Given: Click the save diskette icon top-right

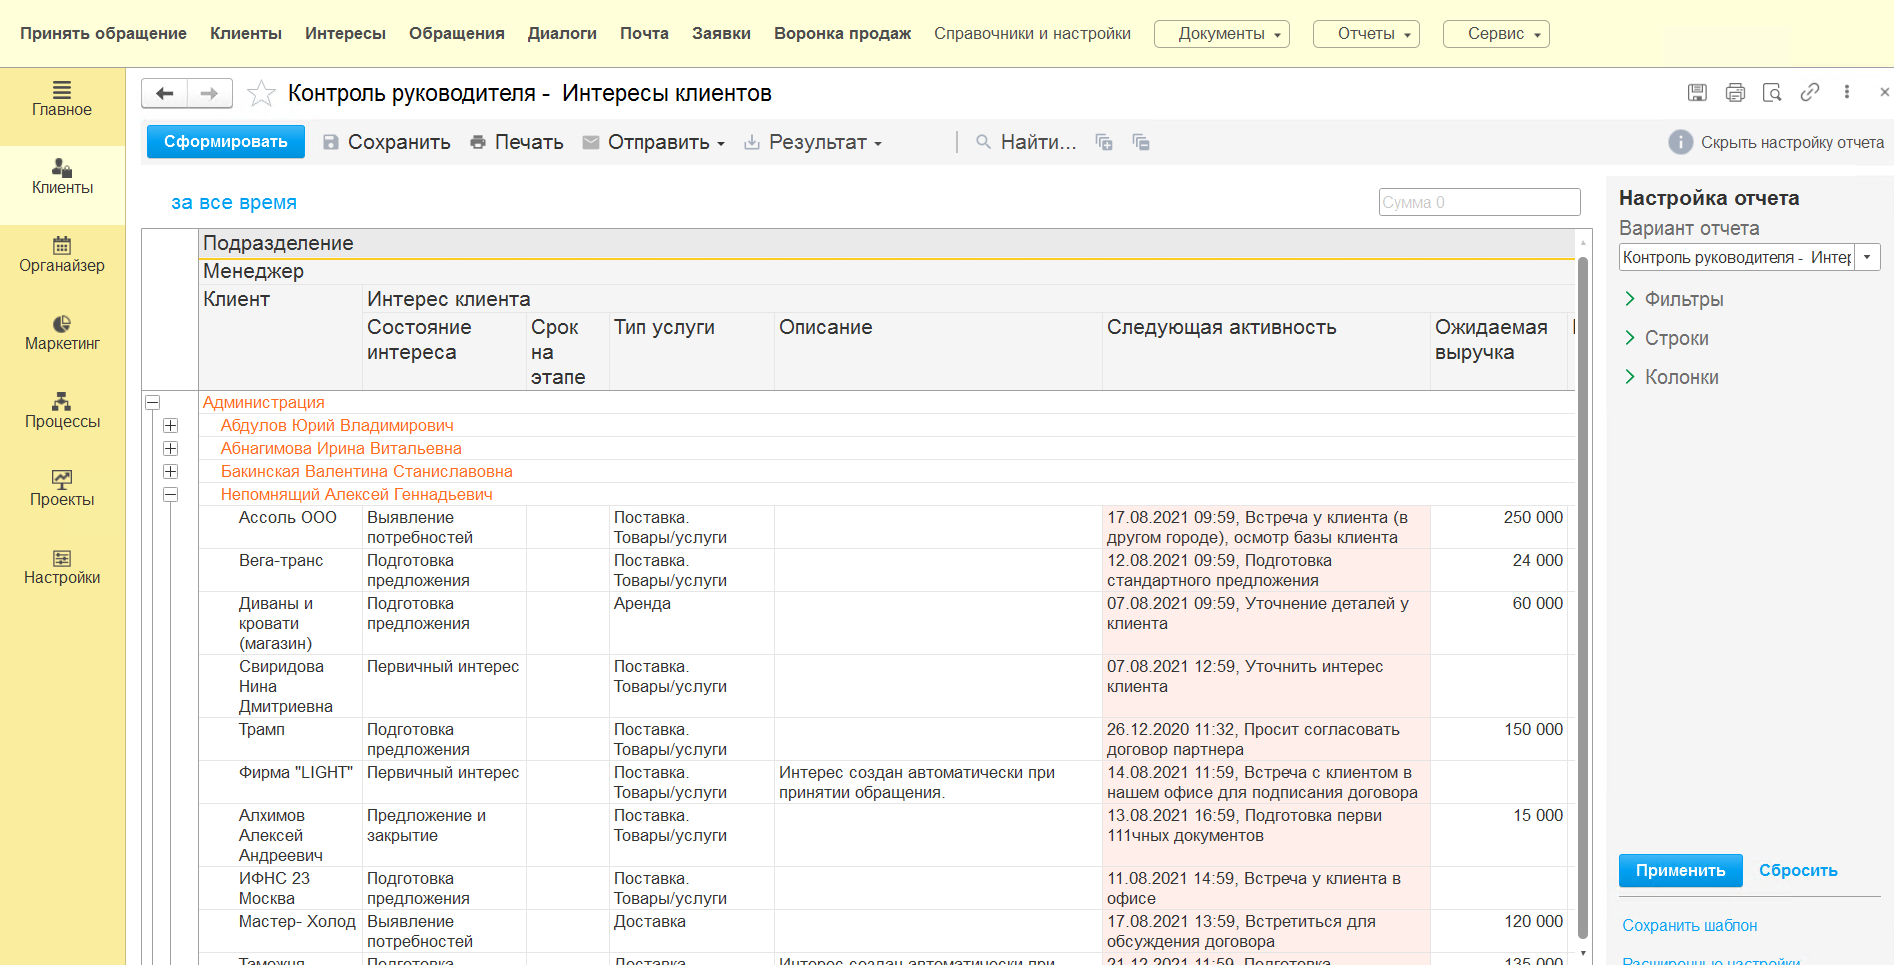Looking at the screenshot, I should [1697, 93].
